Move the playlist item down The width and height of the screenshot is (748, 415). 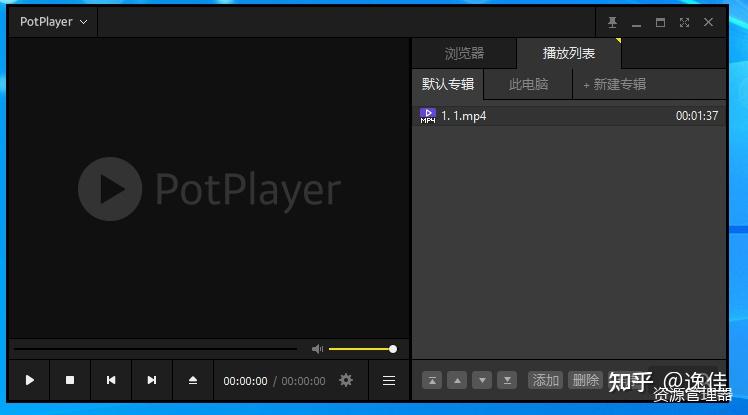click(482, 381)
